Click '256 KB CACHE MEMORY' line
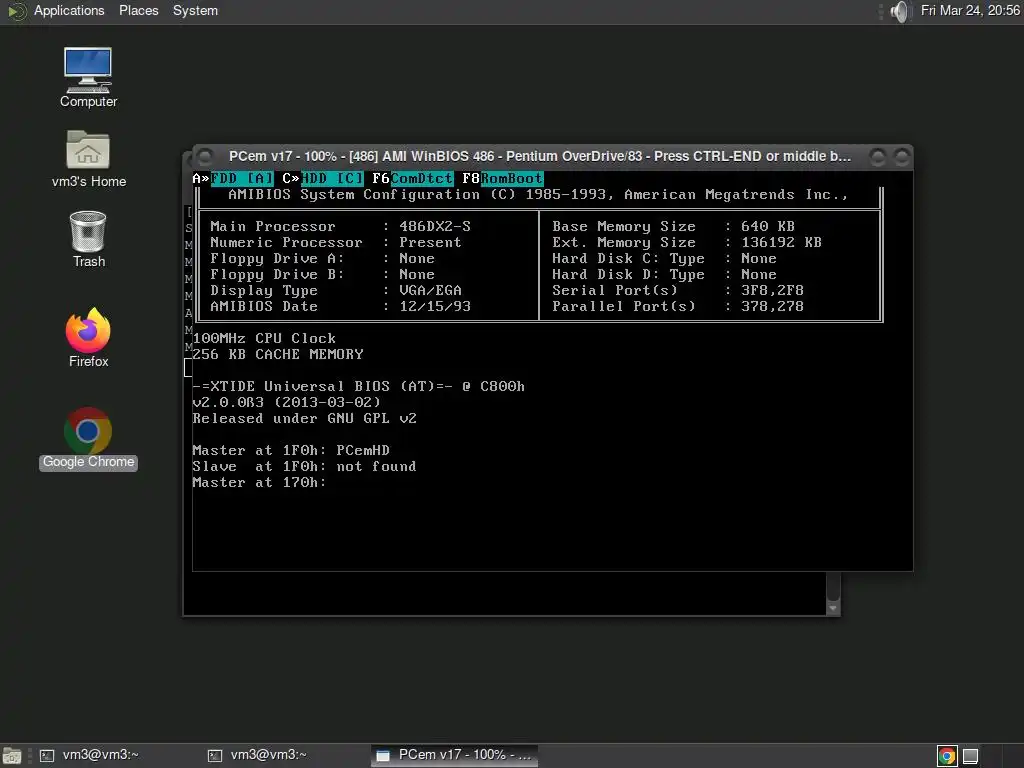1024x768 pixels. click(278, 354)
